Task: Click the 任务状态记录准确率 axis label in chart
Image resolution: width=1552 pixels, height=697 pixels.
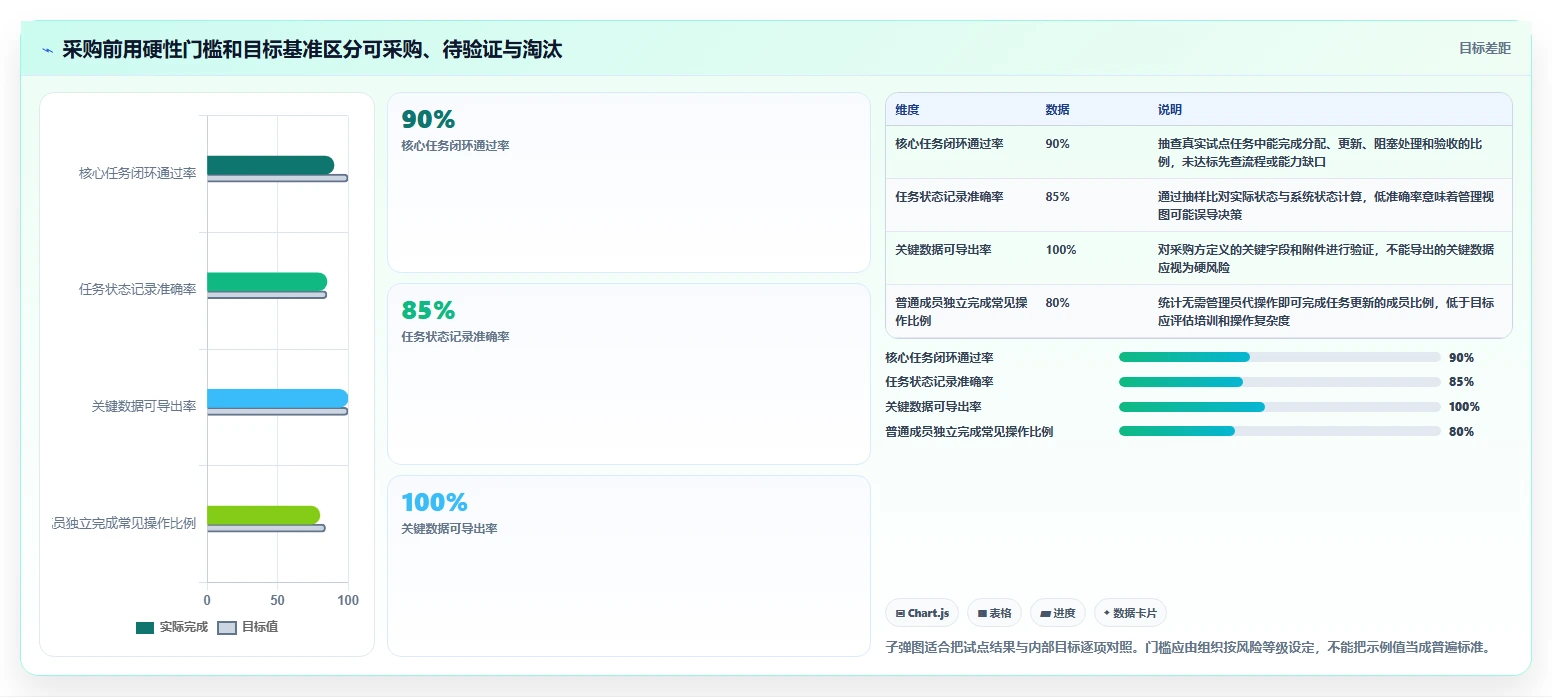Action: 137,289
